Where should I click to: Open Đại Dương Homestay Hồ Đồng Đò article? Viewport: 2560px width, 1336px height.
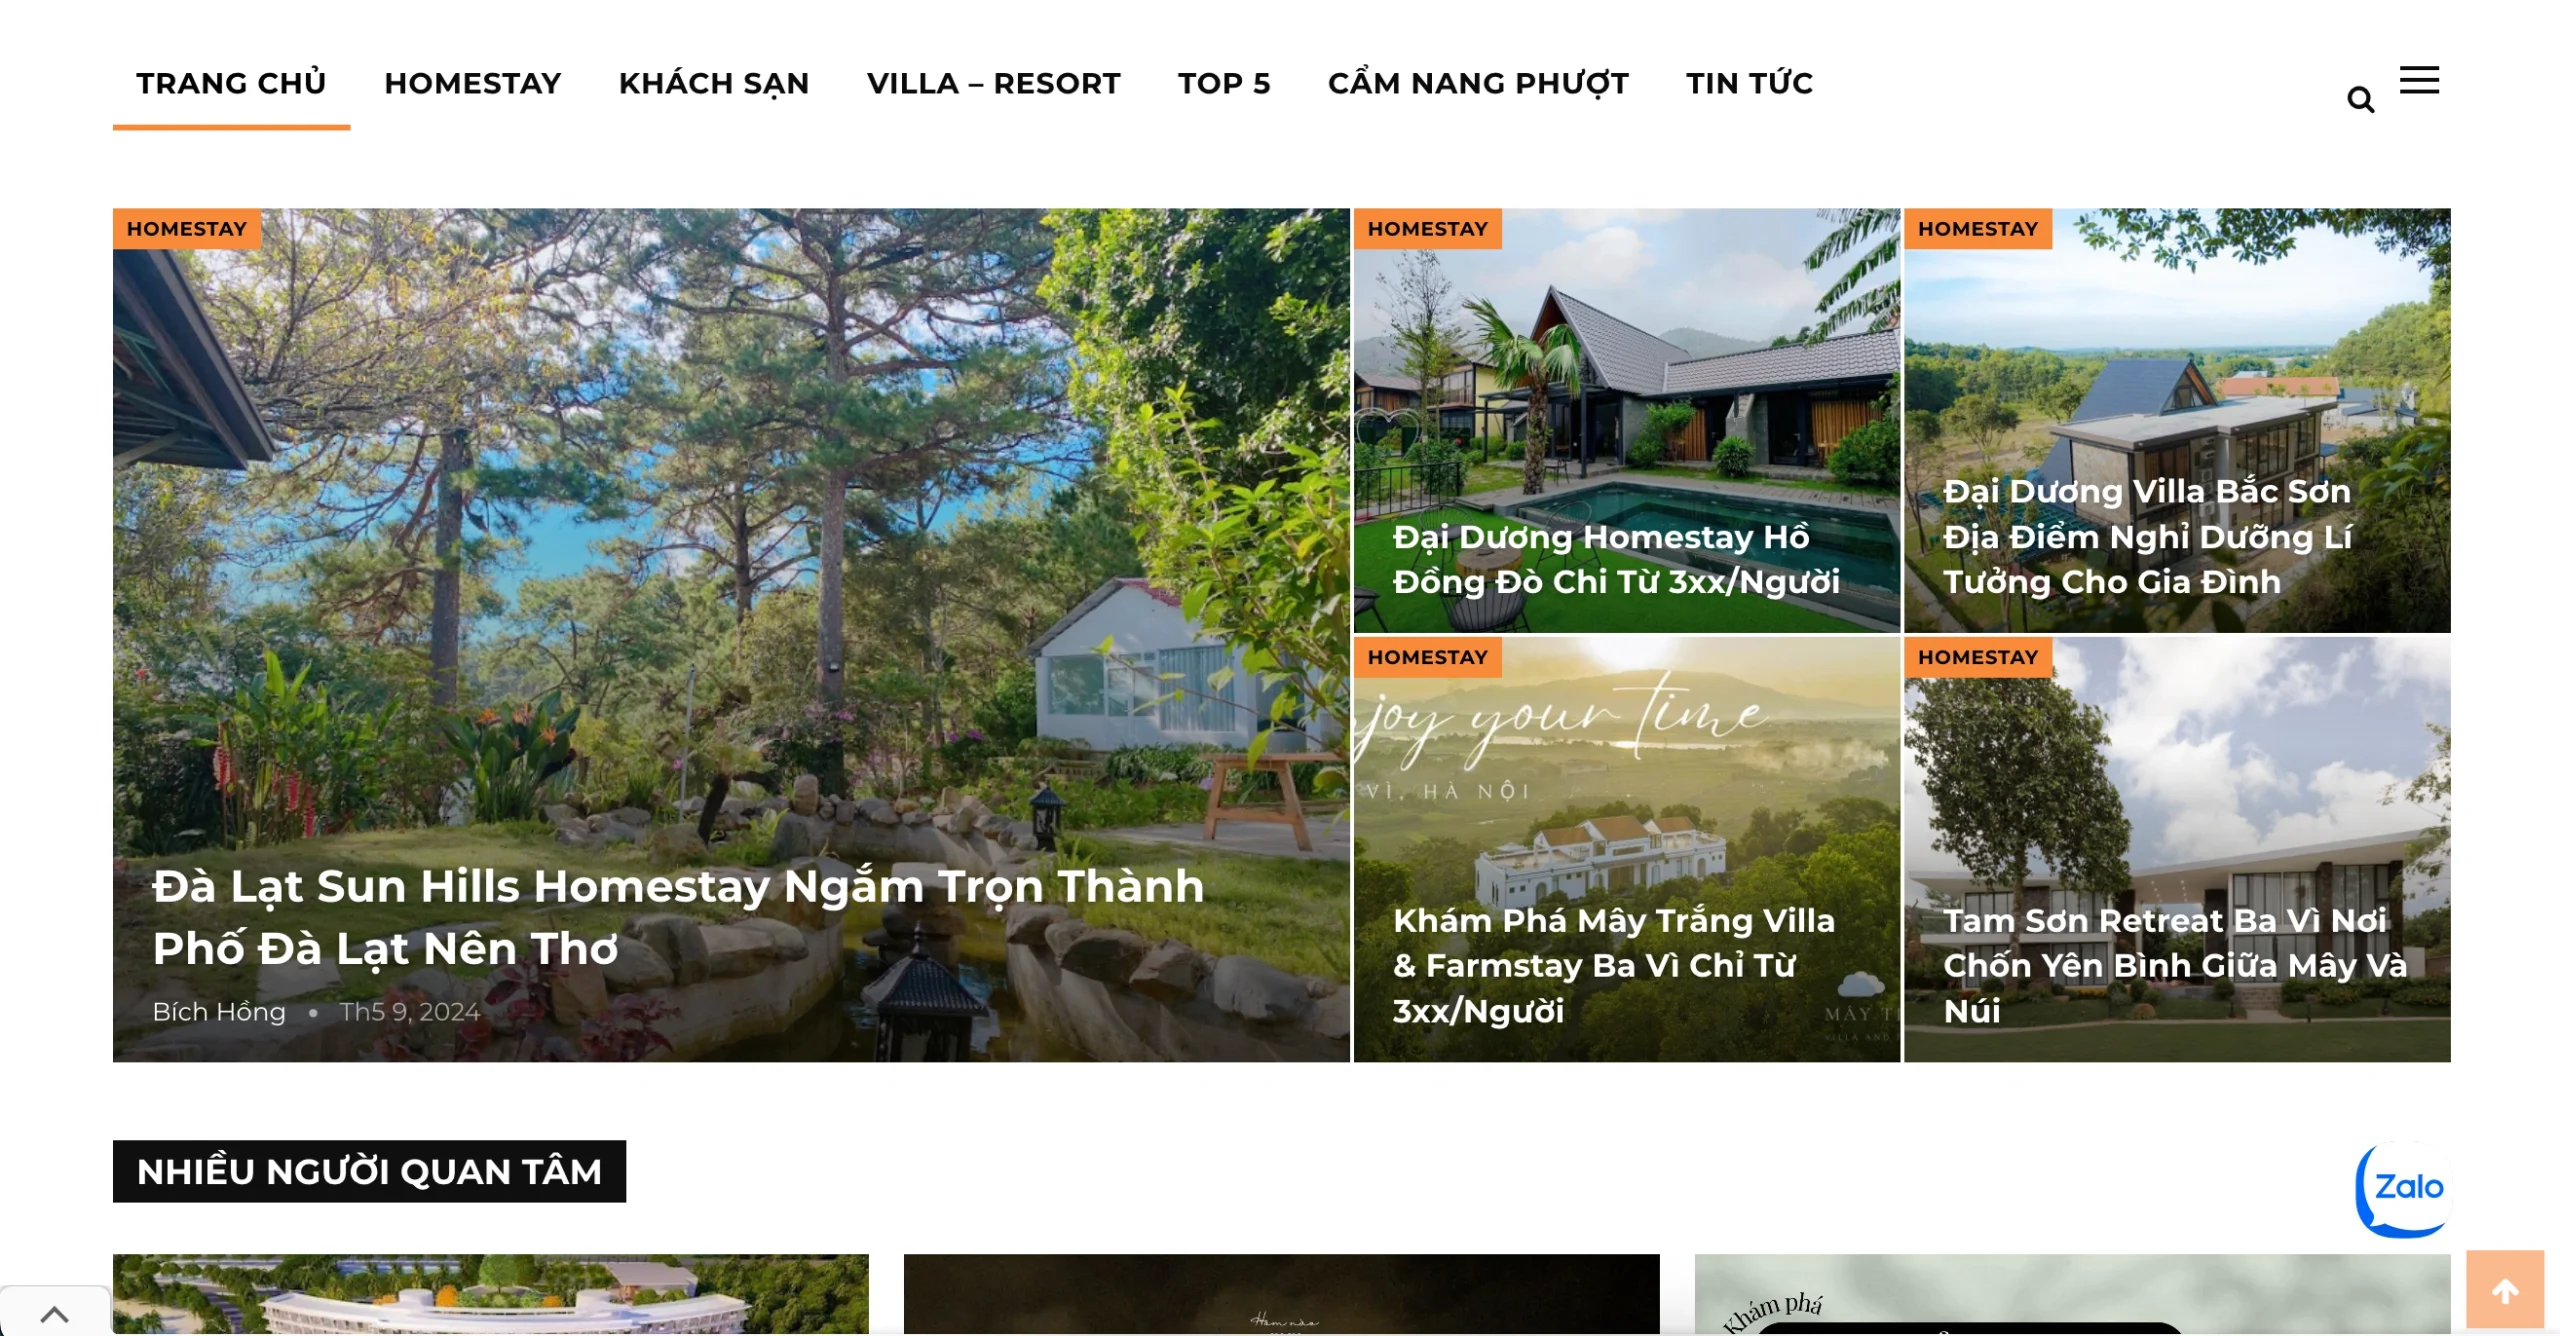point(1615,559)
